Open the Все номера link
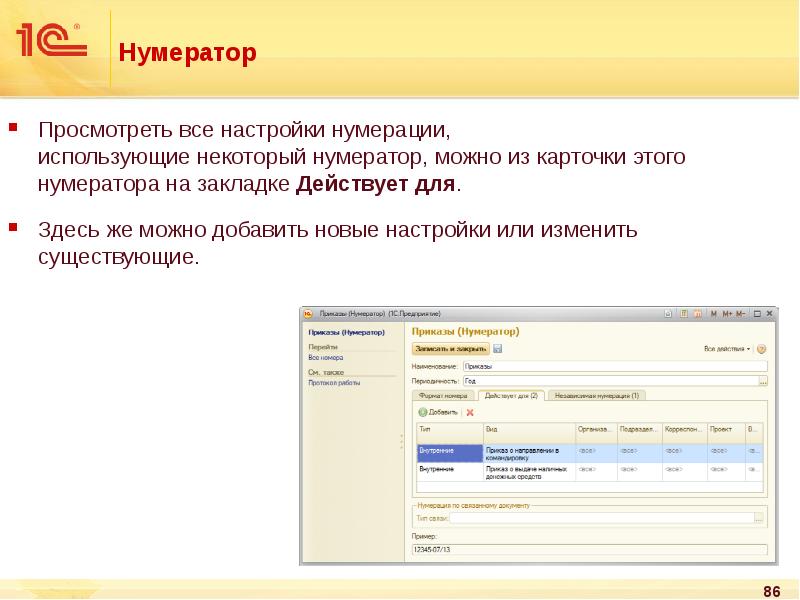Screen dimensions: 800x600 (x=326, y=357)
